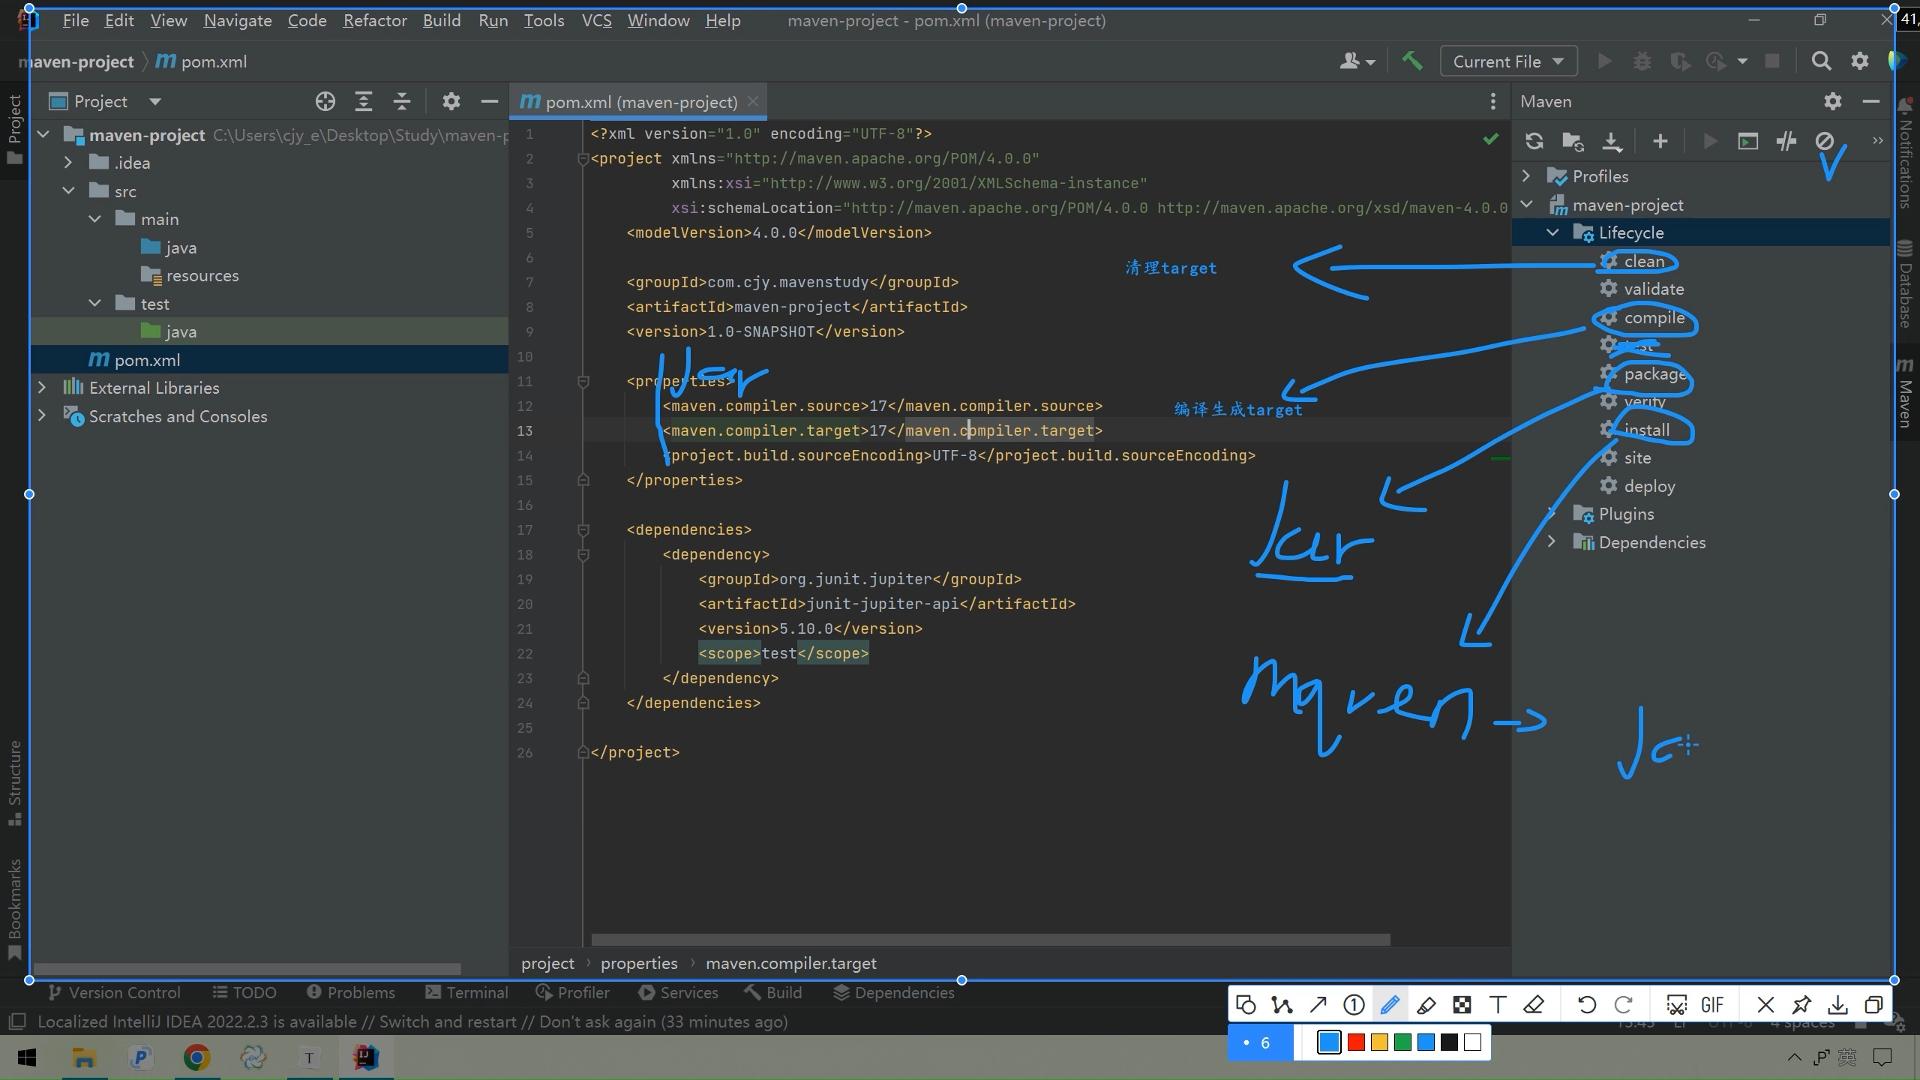Toggle the Structure tool window stripe
Screen dimensions: 1920x1080
click(15, 782)
